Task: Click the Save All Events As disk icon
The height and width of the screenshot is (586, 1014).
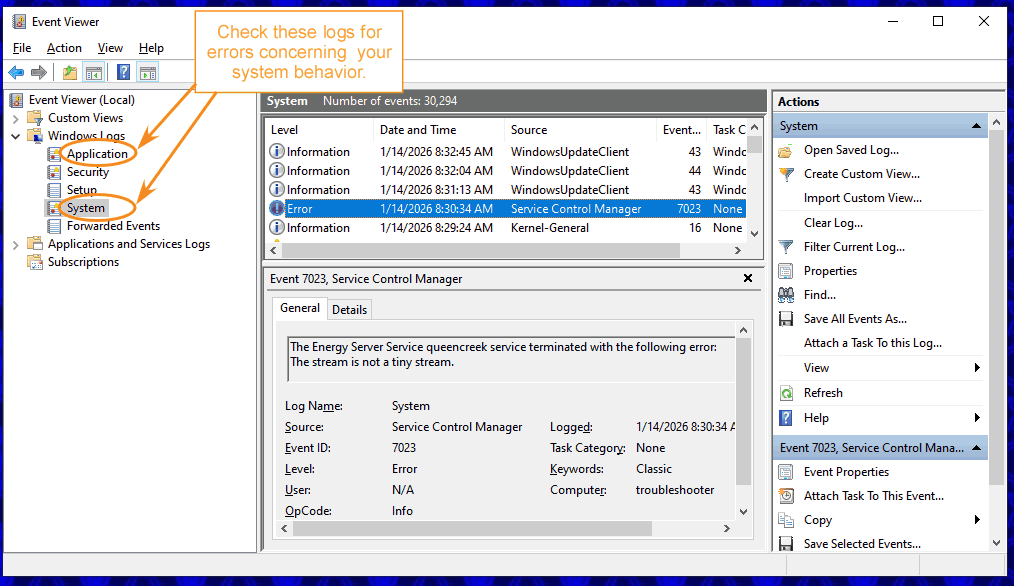Action: pos(787,319)
